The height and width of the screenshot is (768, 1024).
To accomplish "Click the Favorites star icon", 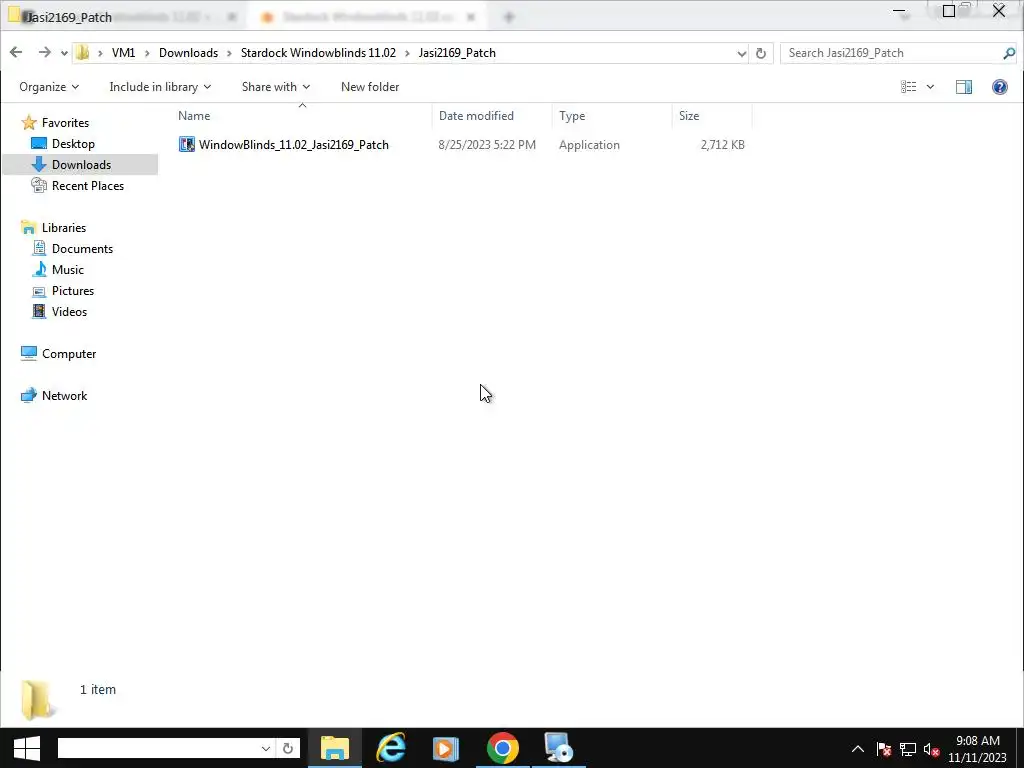I will tap(29, 123).
